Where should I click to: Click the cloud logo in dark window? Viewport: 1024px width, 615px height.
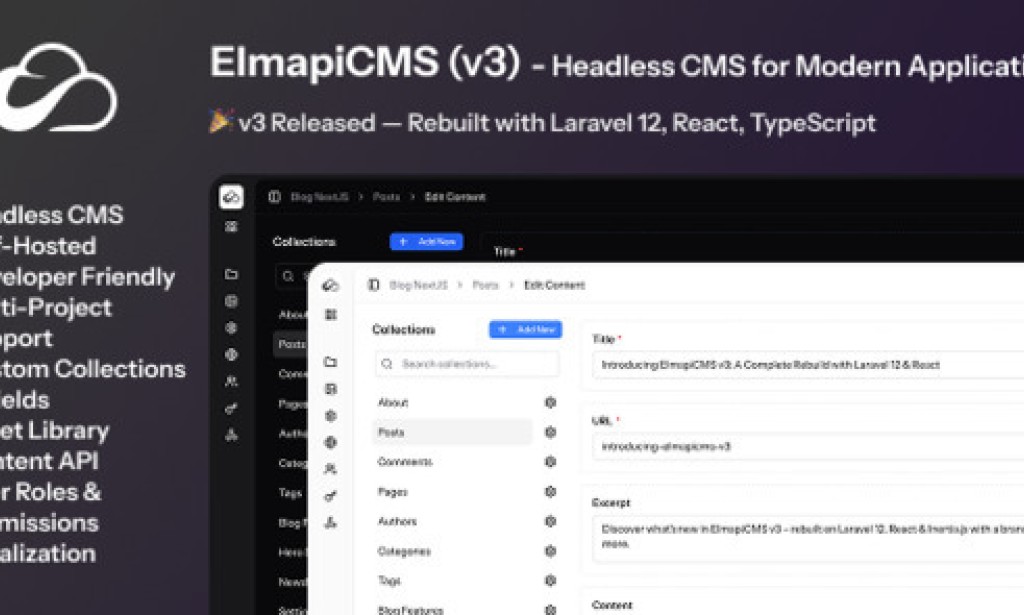(x=231, y=197)
